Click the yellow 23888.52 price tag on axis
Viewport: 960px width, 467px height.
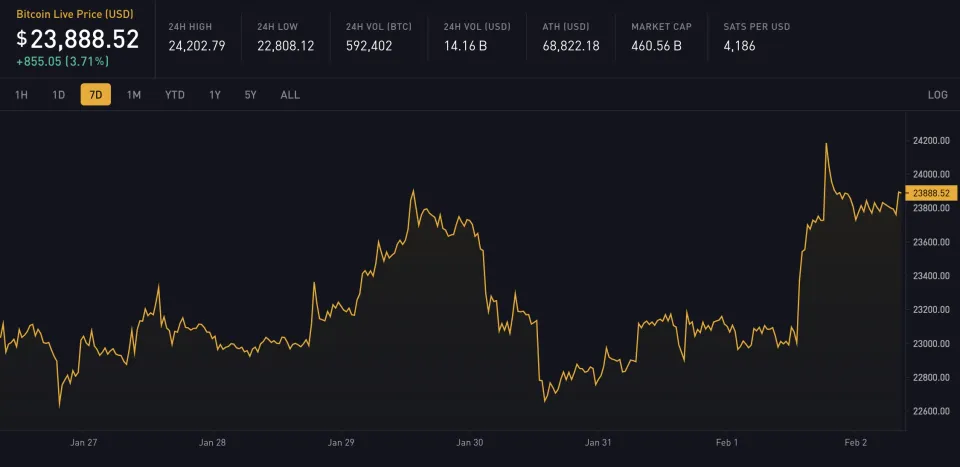930,193
